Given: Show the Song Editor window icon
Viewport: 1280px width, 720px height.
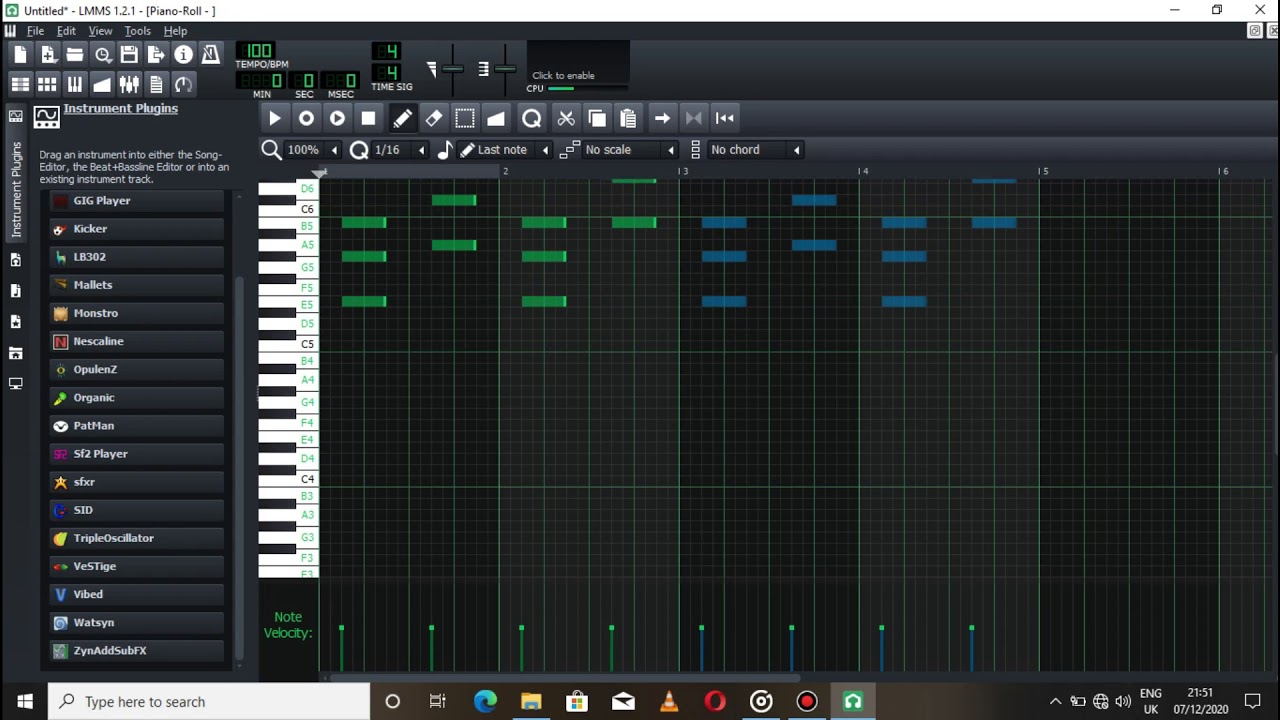Looking at the screenshot, I should (x=20, y=84).
